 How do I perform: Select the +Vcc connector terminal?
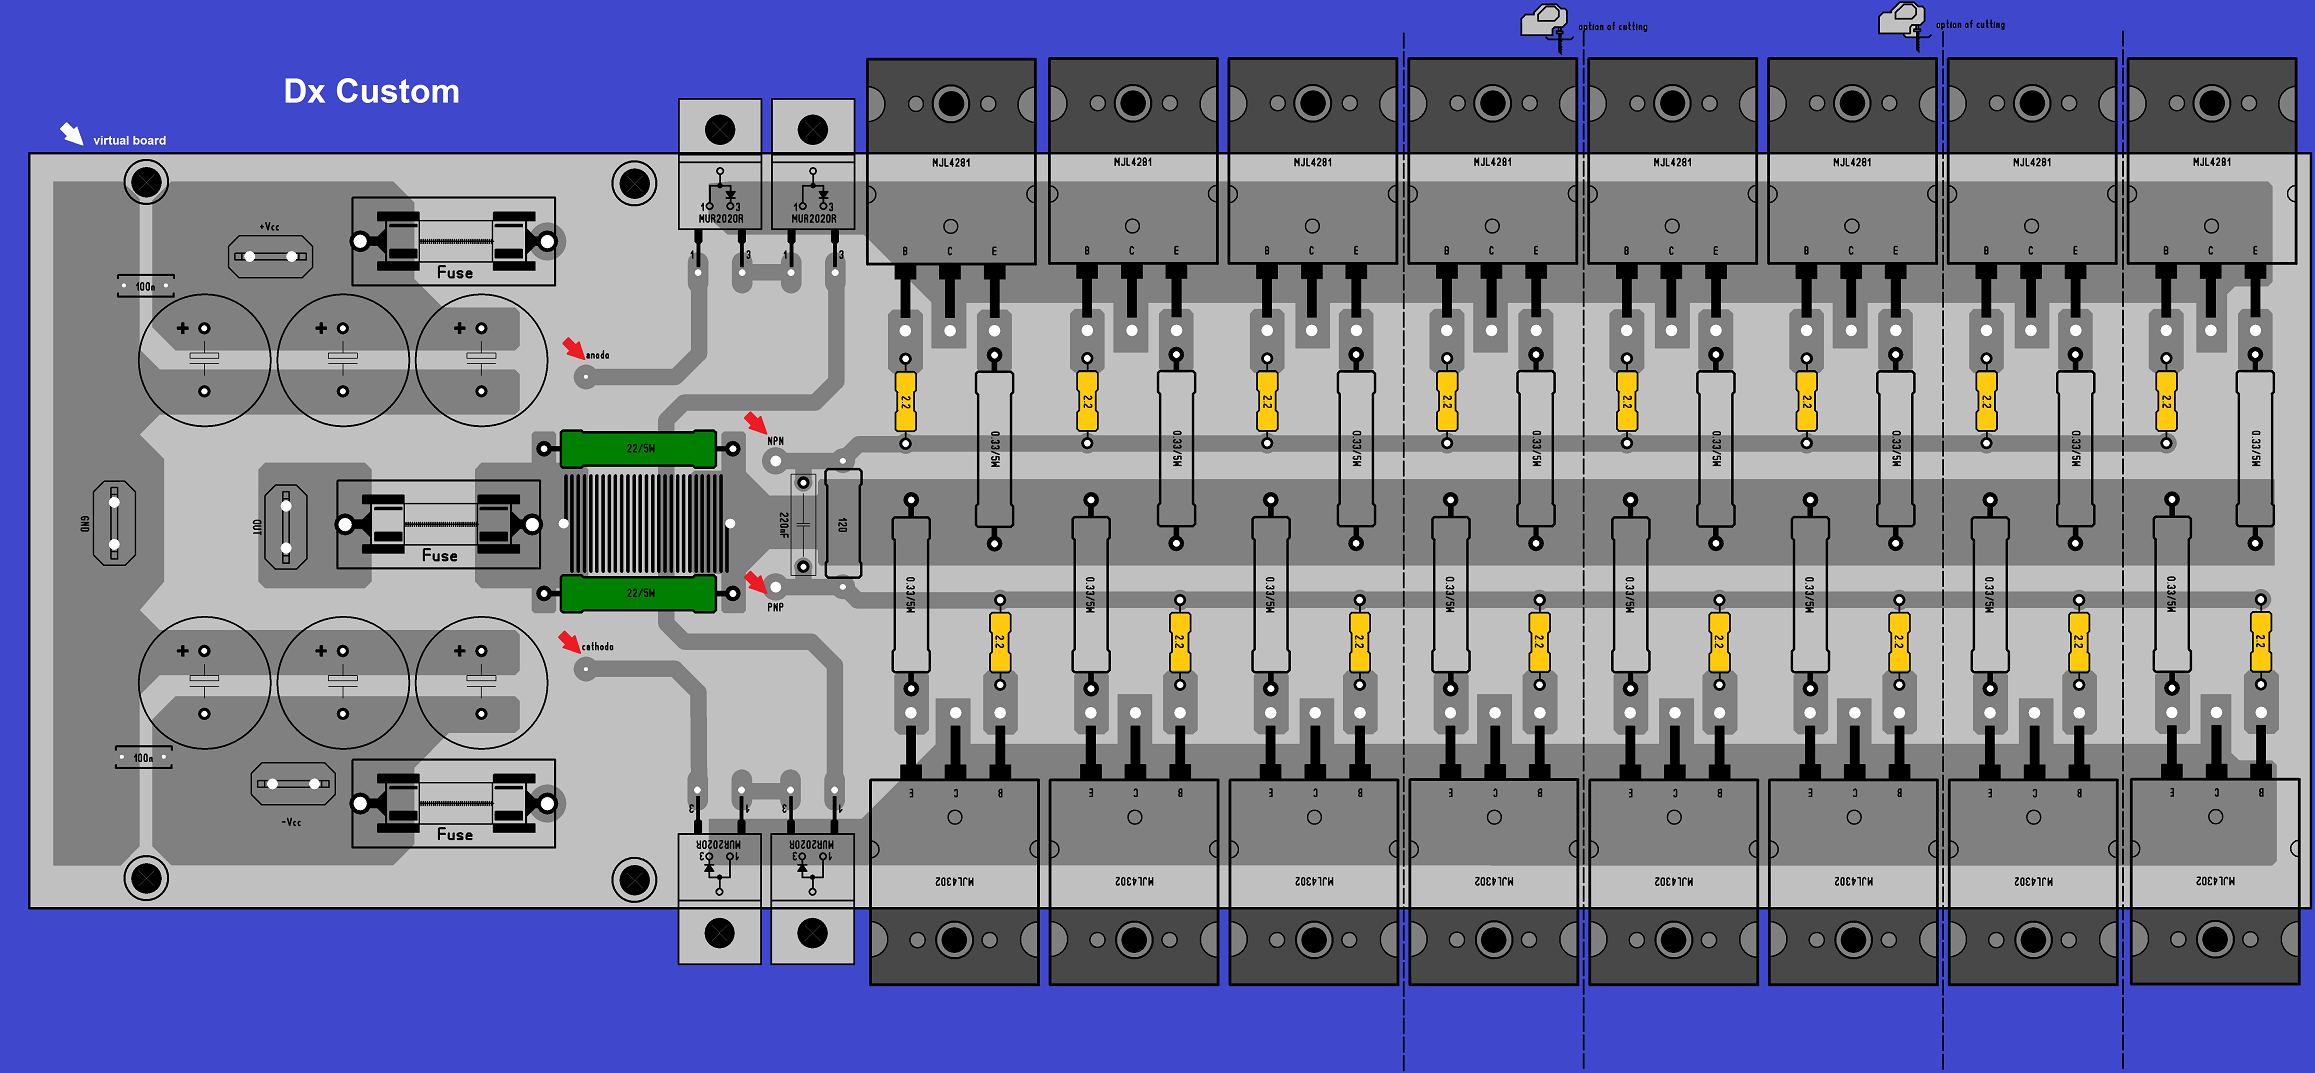[x=270, y=257]
